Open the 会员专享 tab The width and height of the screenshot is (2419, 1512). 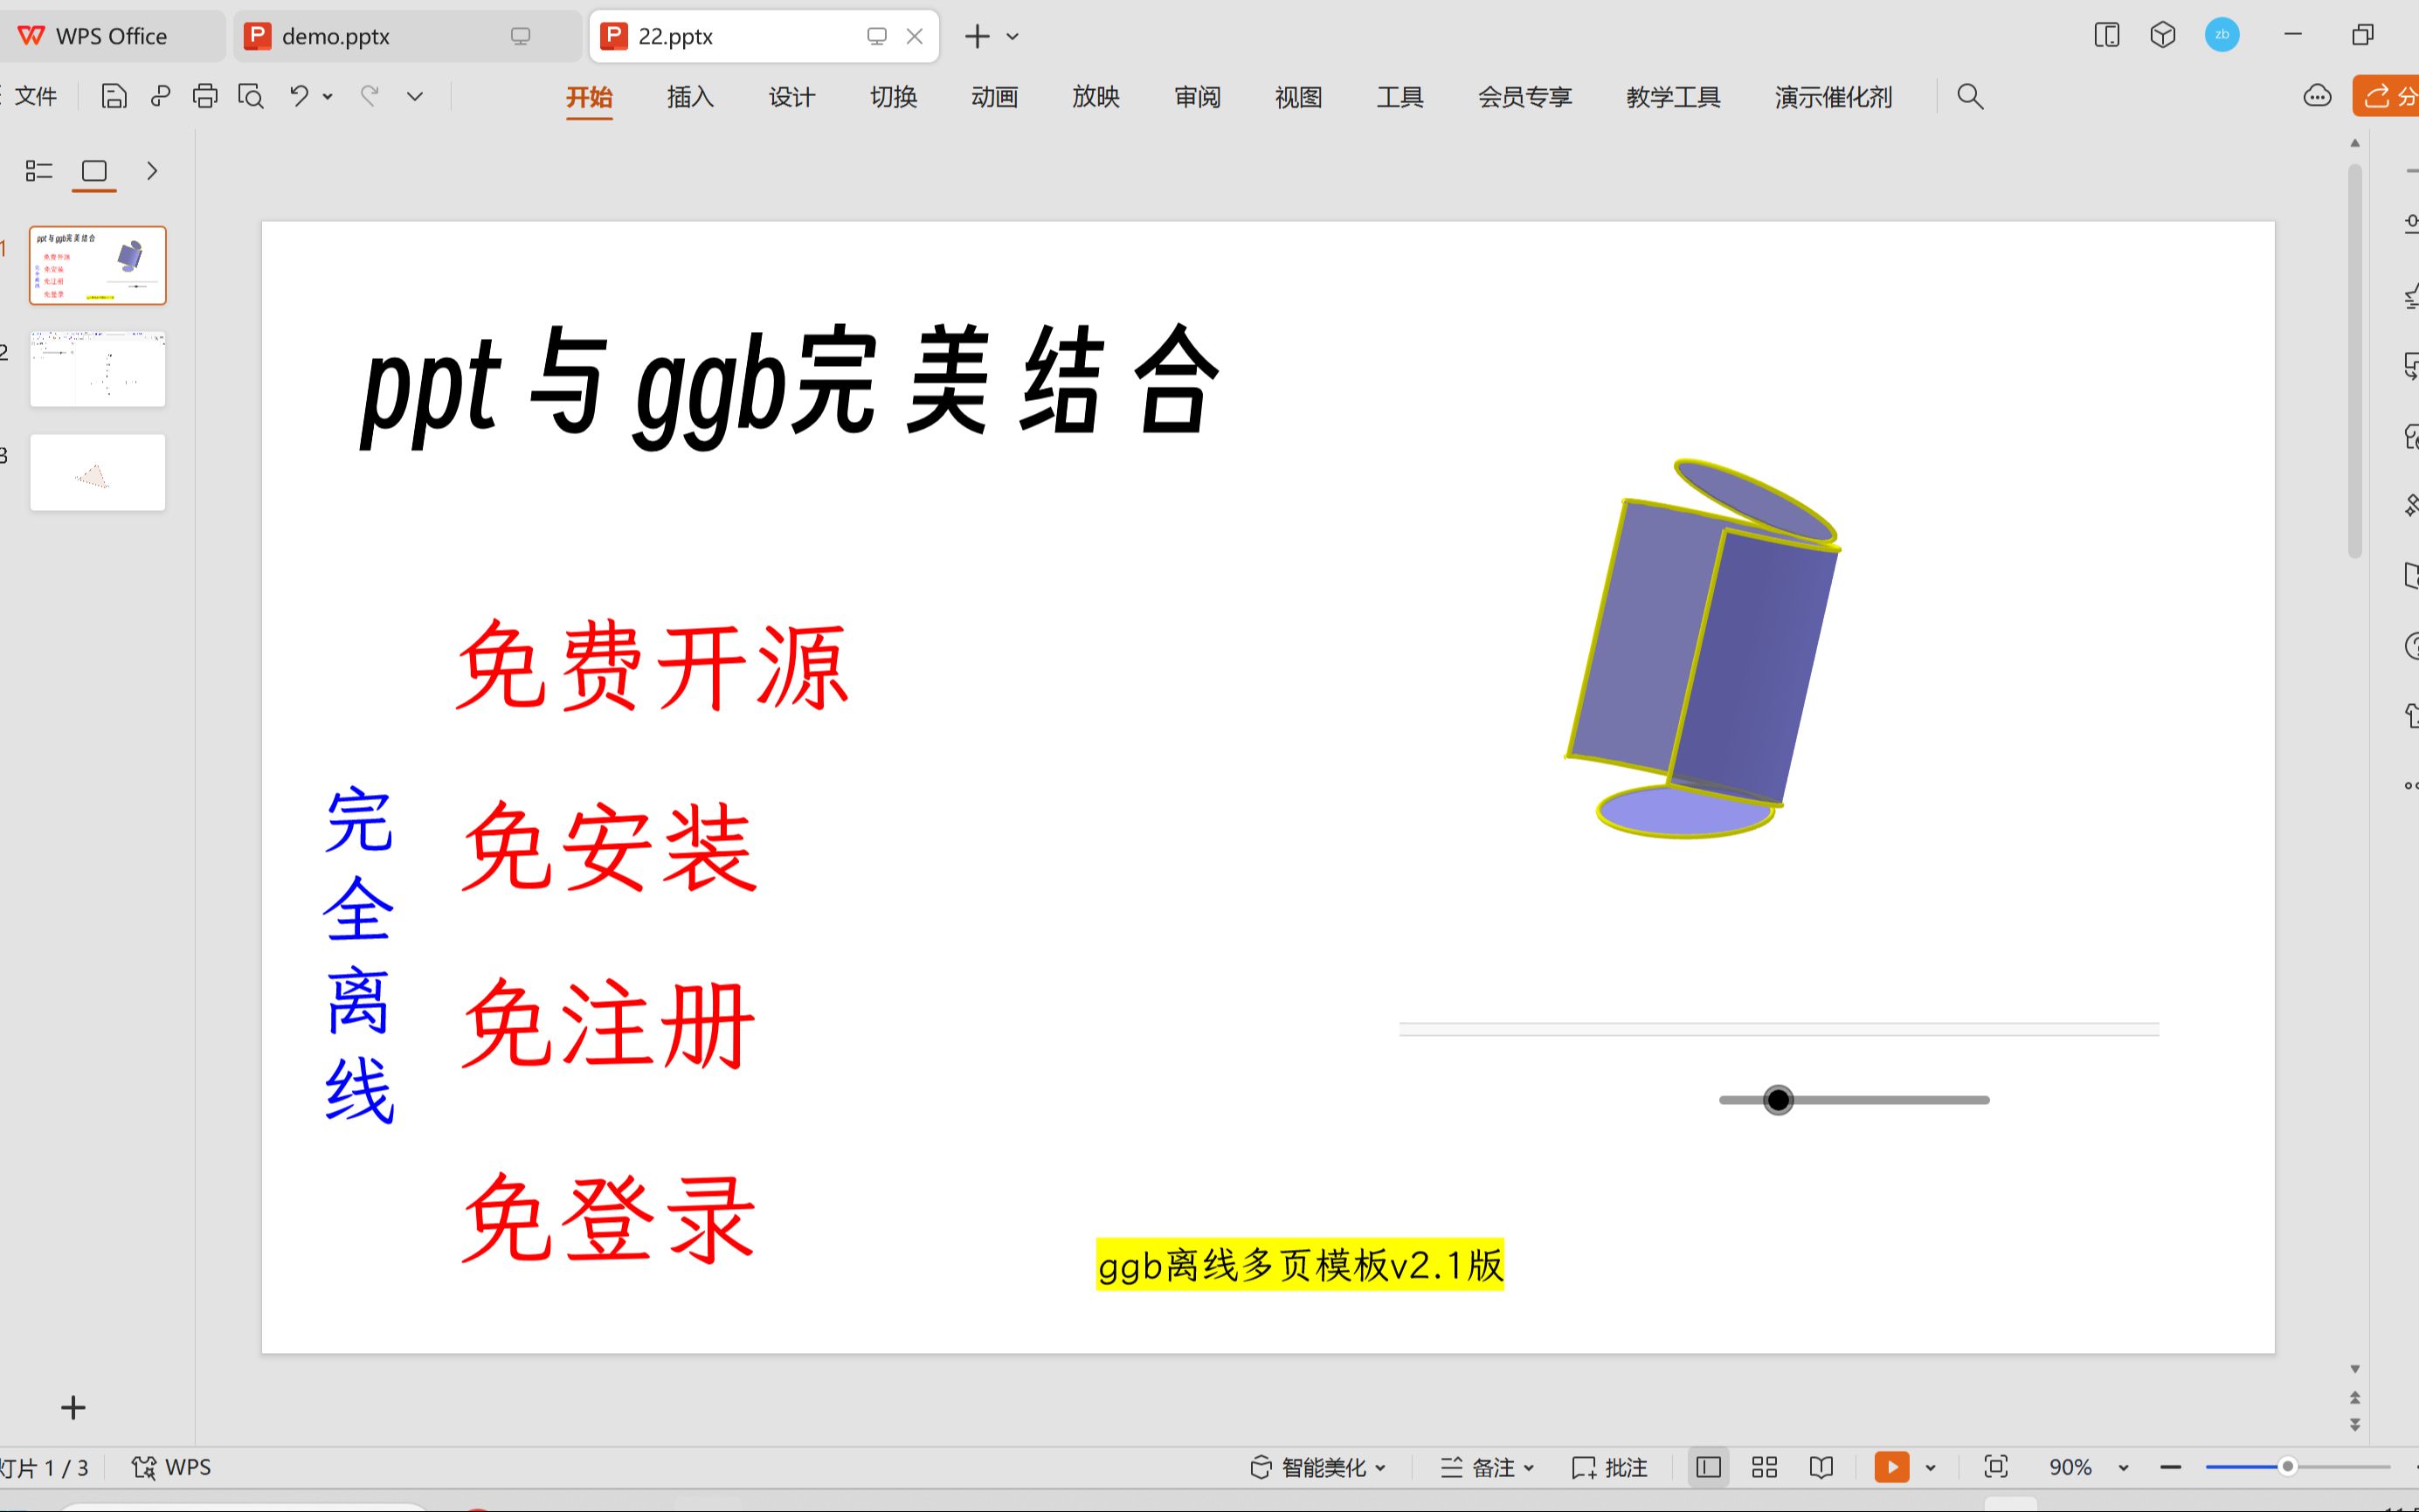[1525, 97]
